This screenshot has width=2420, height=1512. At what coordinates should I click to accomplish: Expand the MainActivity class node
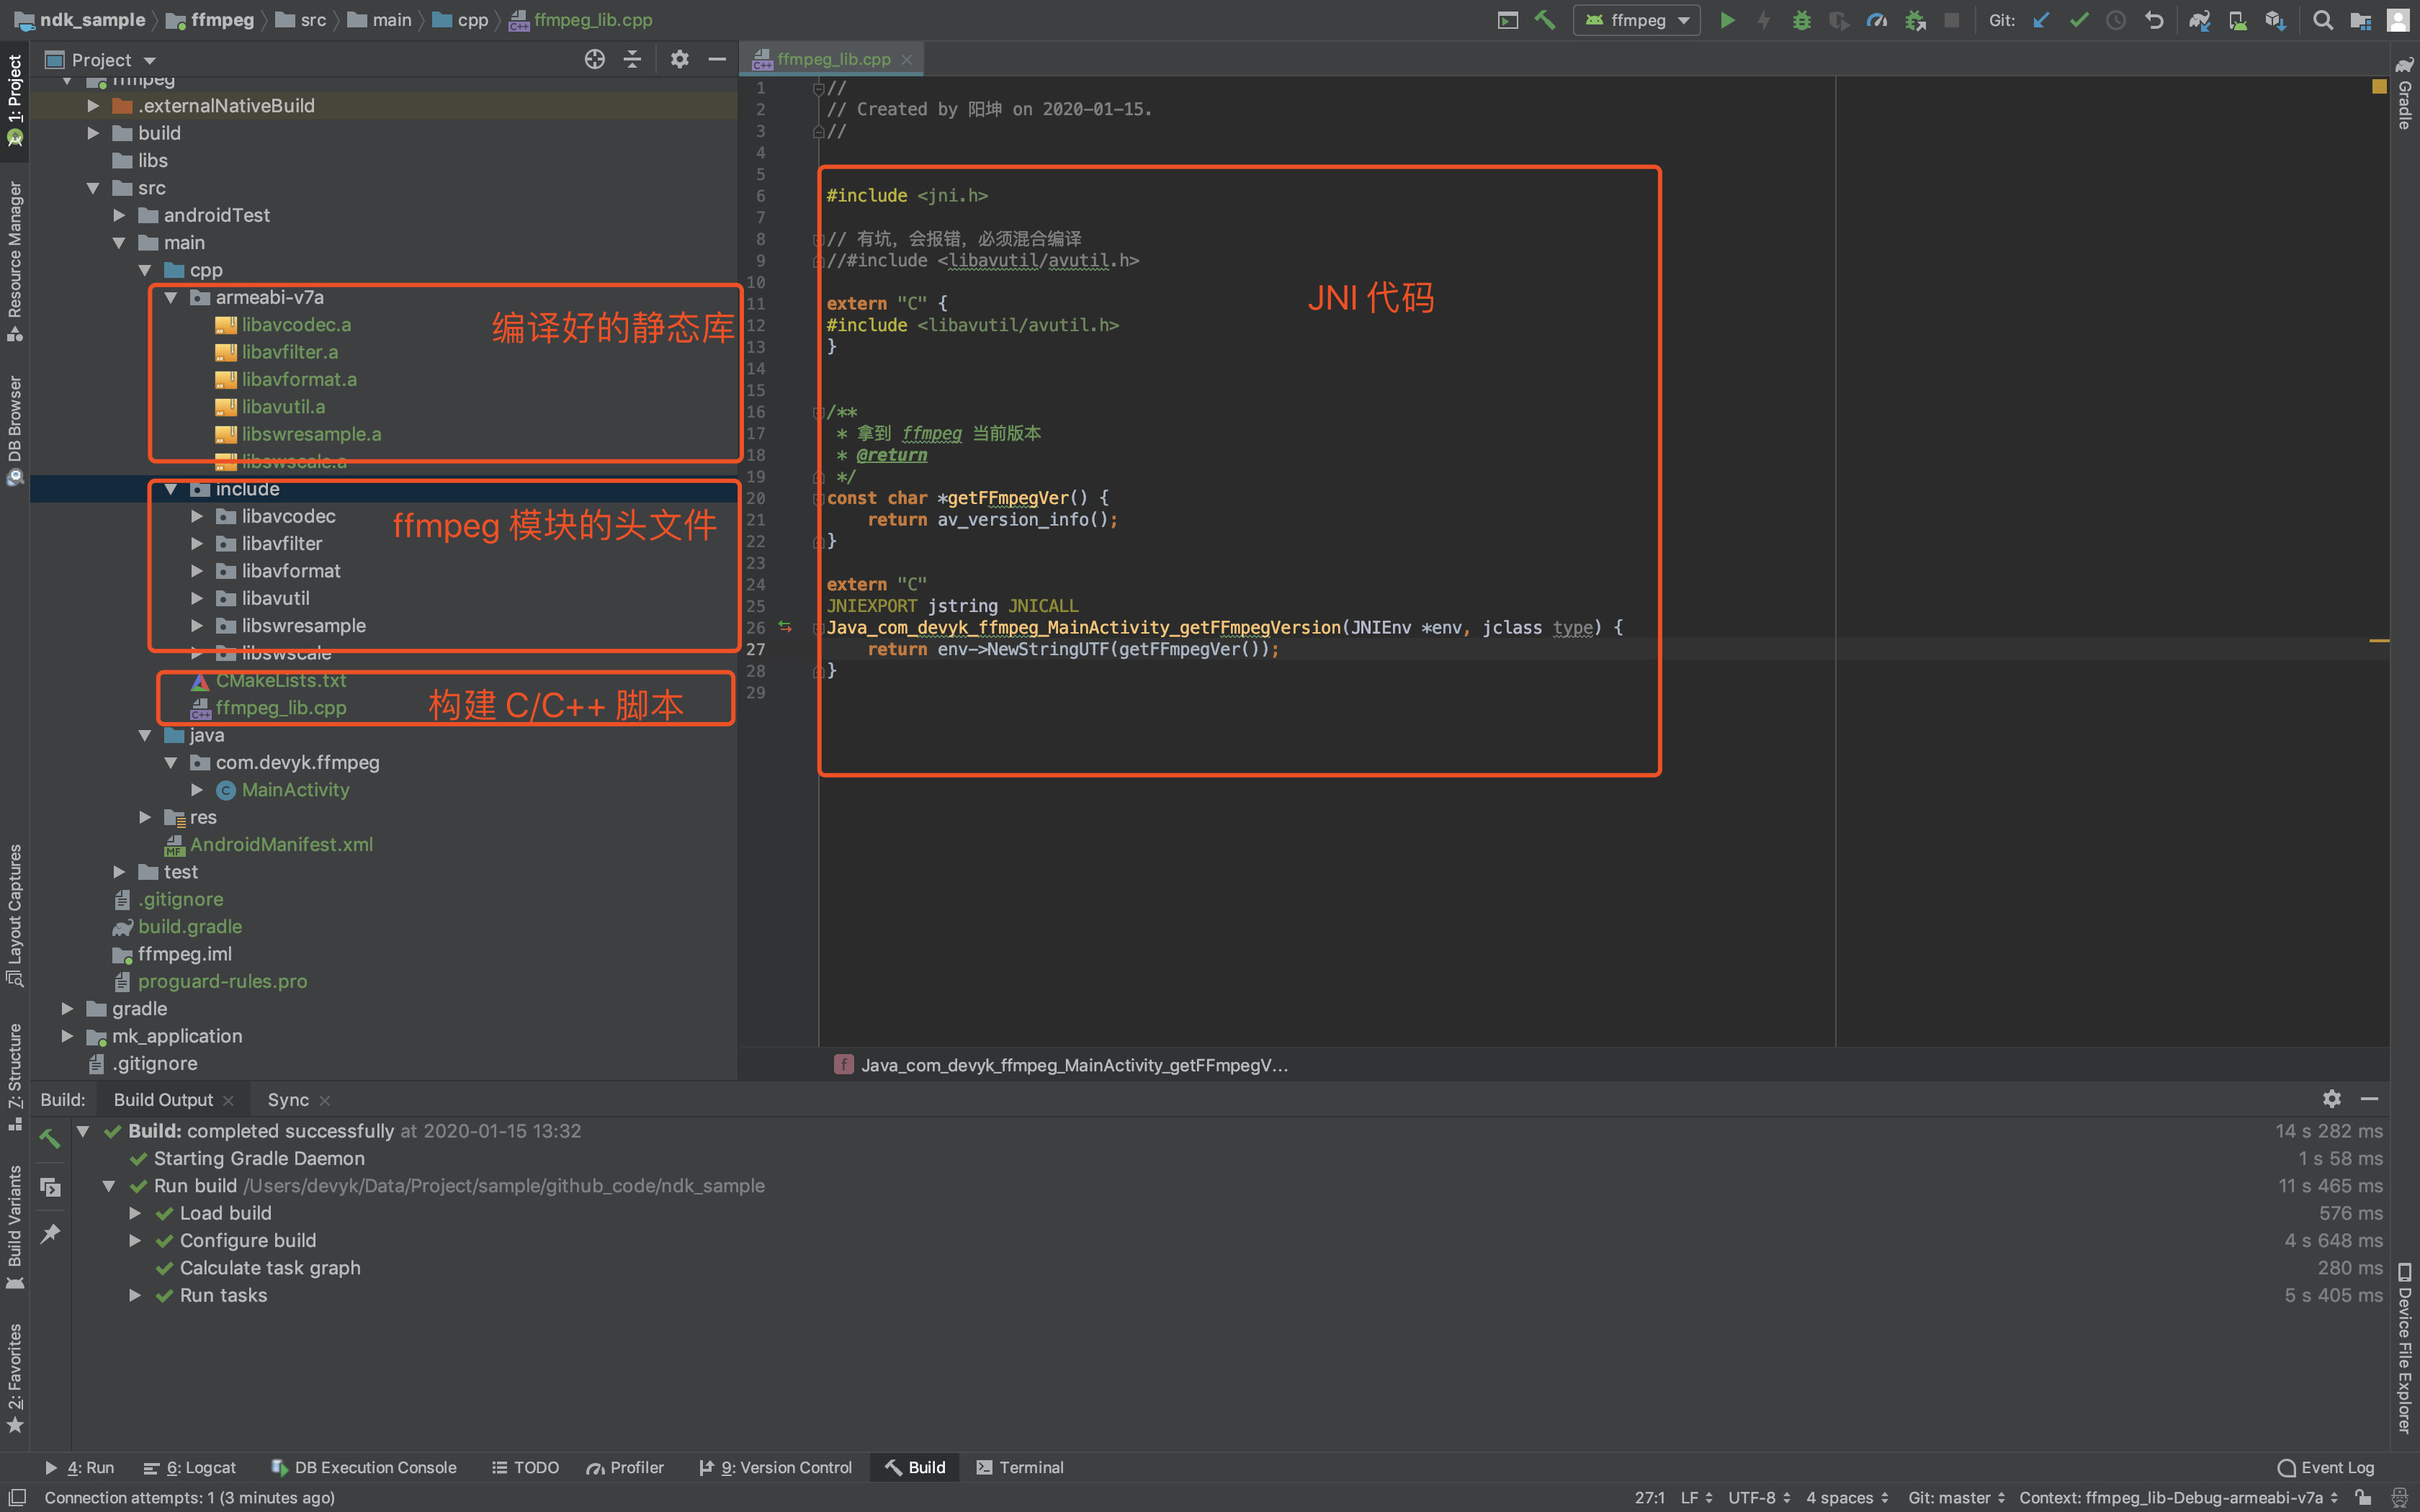tap(197, 789)
